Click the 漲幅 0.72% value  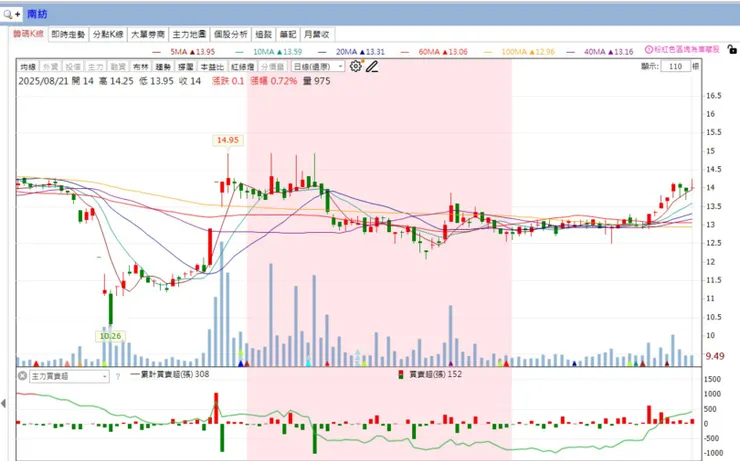274,81
